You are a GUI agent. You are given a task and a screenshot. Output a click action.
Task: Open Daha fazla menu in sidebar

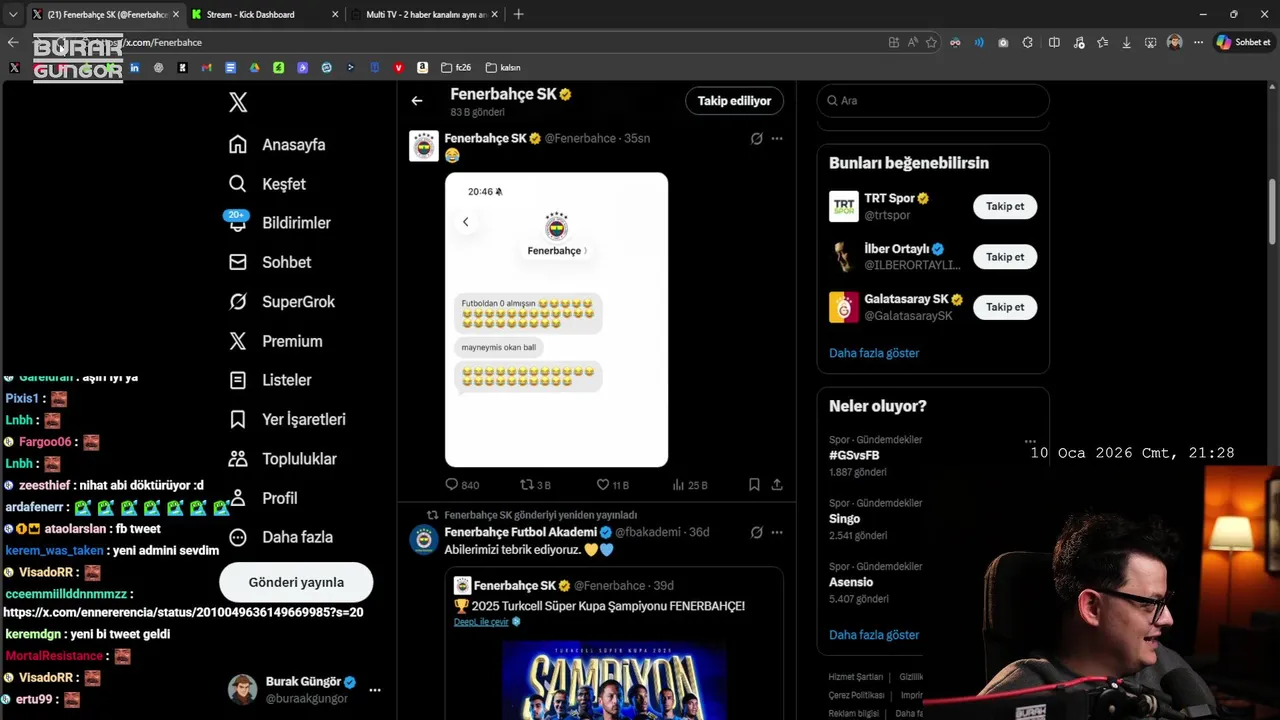281,537
